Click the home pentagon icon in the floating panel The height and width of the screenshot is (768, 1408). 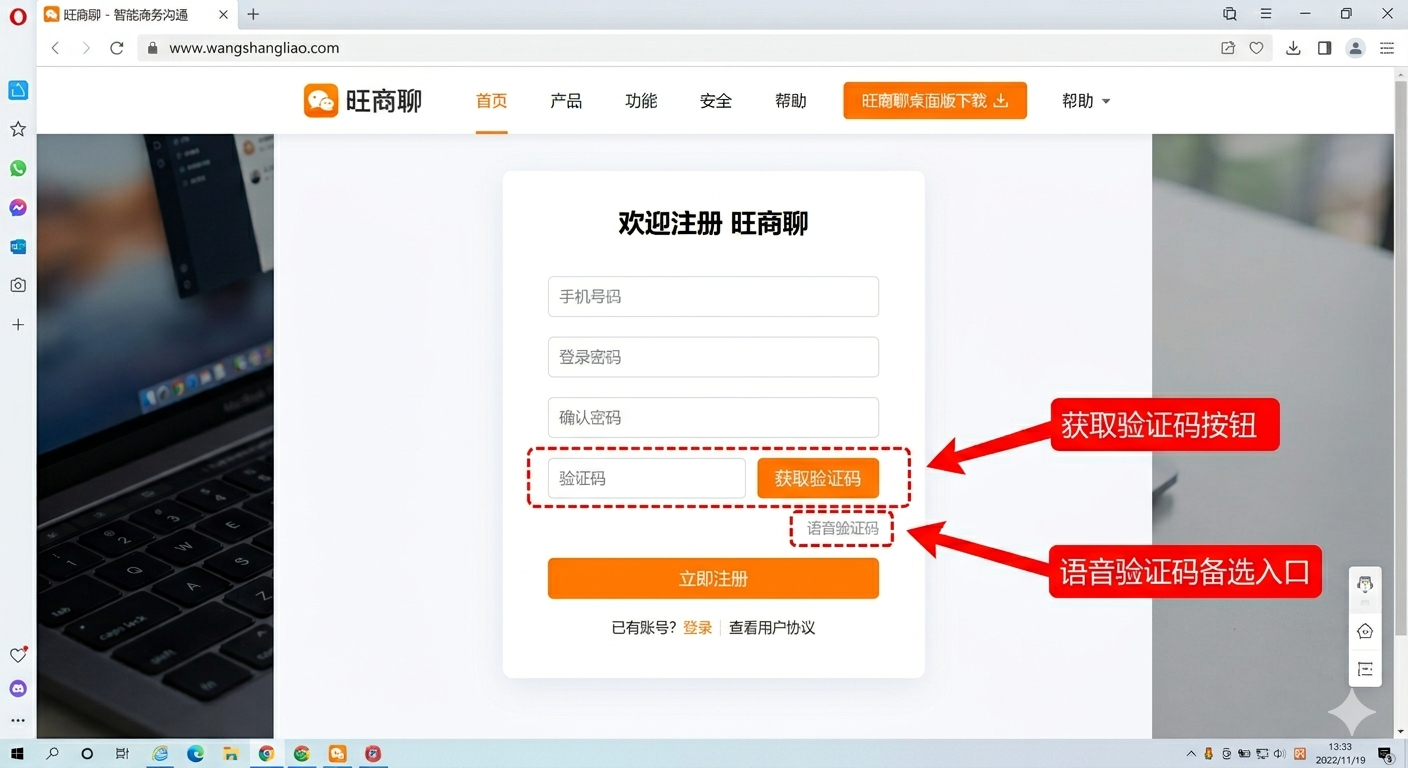1364,631
